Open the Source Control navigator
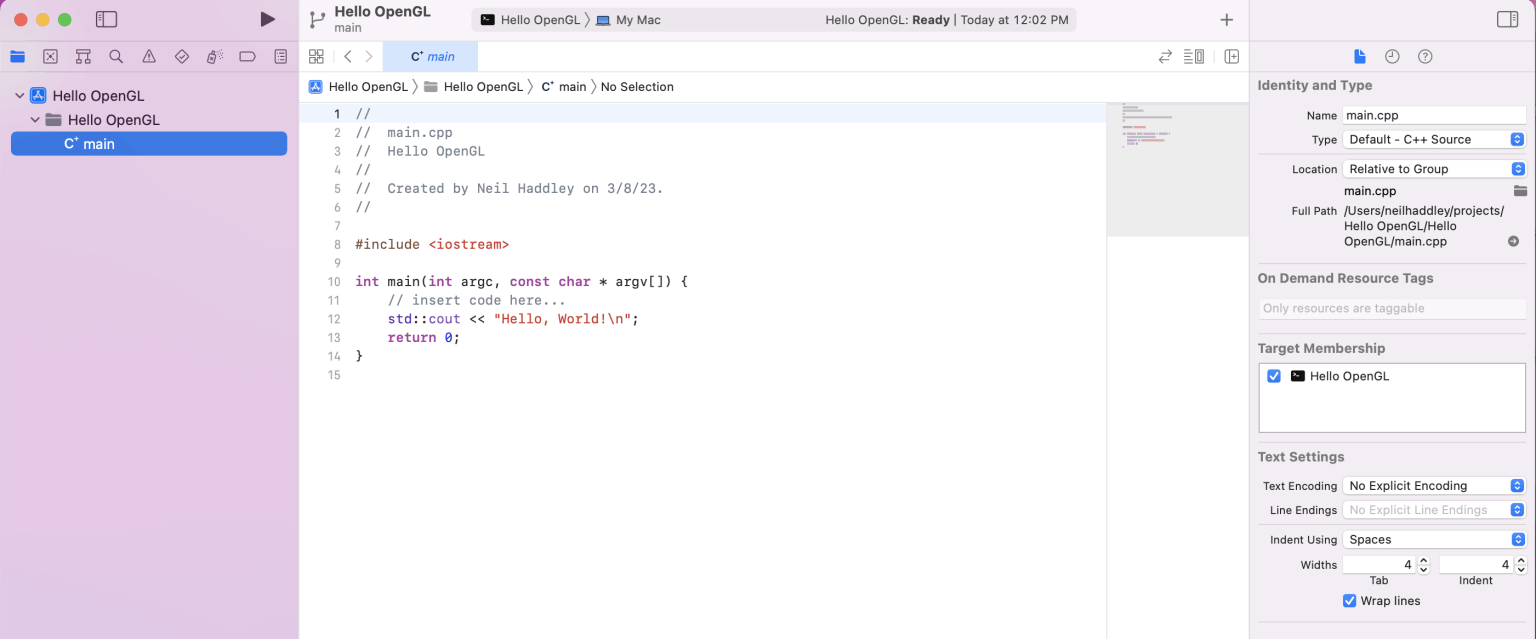Screen dimensions: 1536x639 (51, 57)
